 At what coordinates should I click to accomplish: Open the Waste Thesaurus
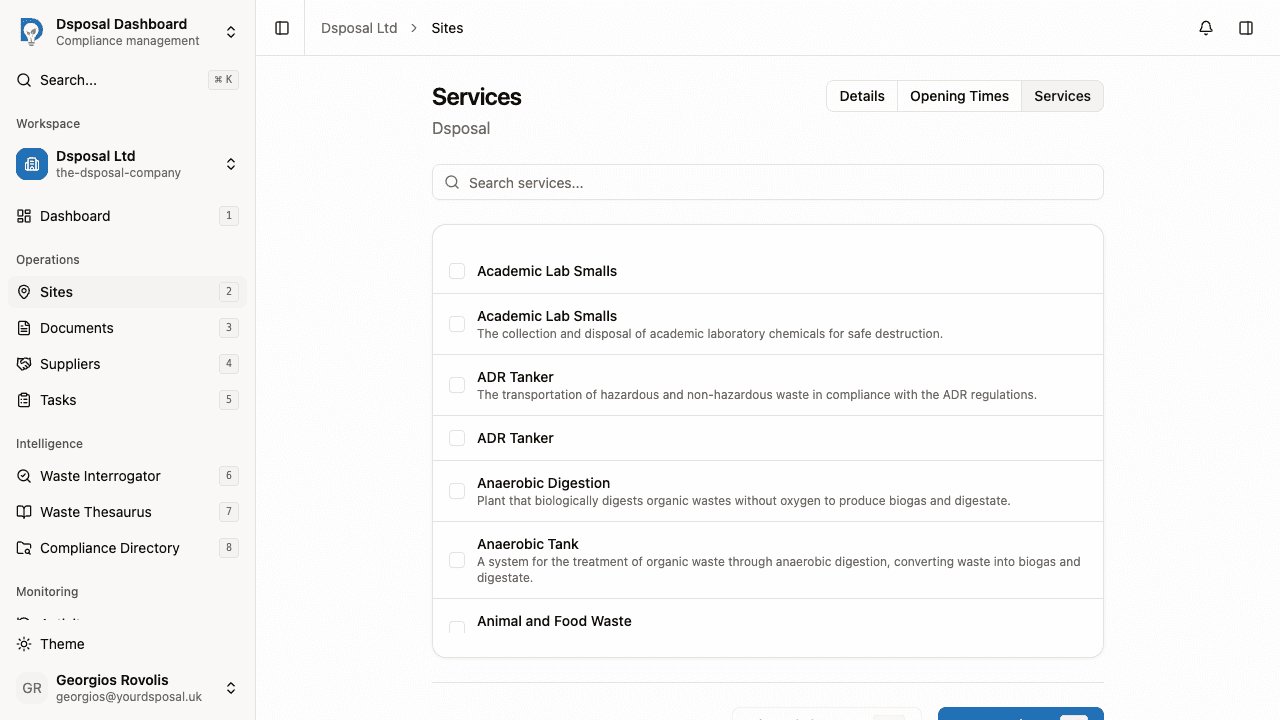tap(23, 512)
